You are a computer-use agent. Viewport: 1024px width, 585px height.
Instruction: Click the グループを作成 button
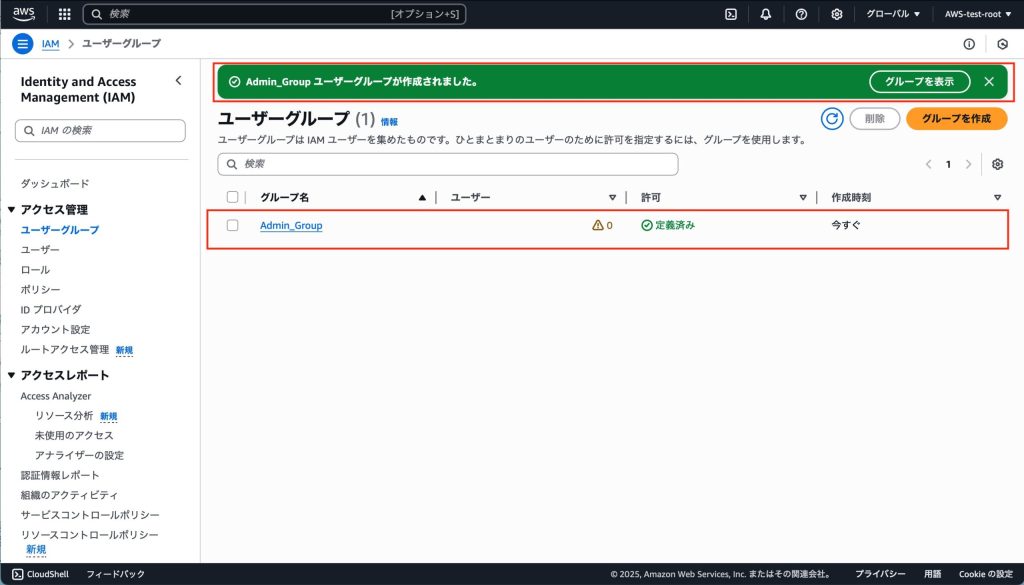pos(957,119)
